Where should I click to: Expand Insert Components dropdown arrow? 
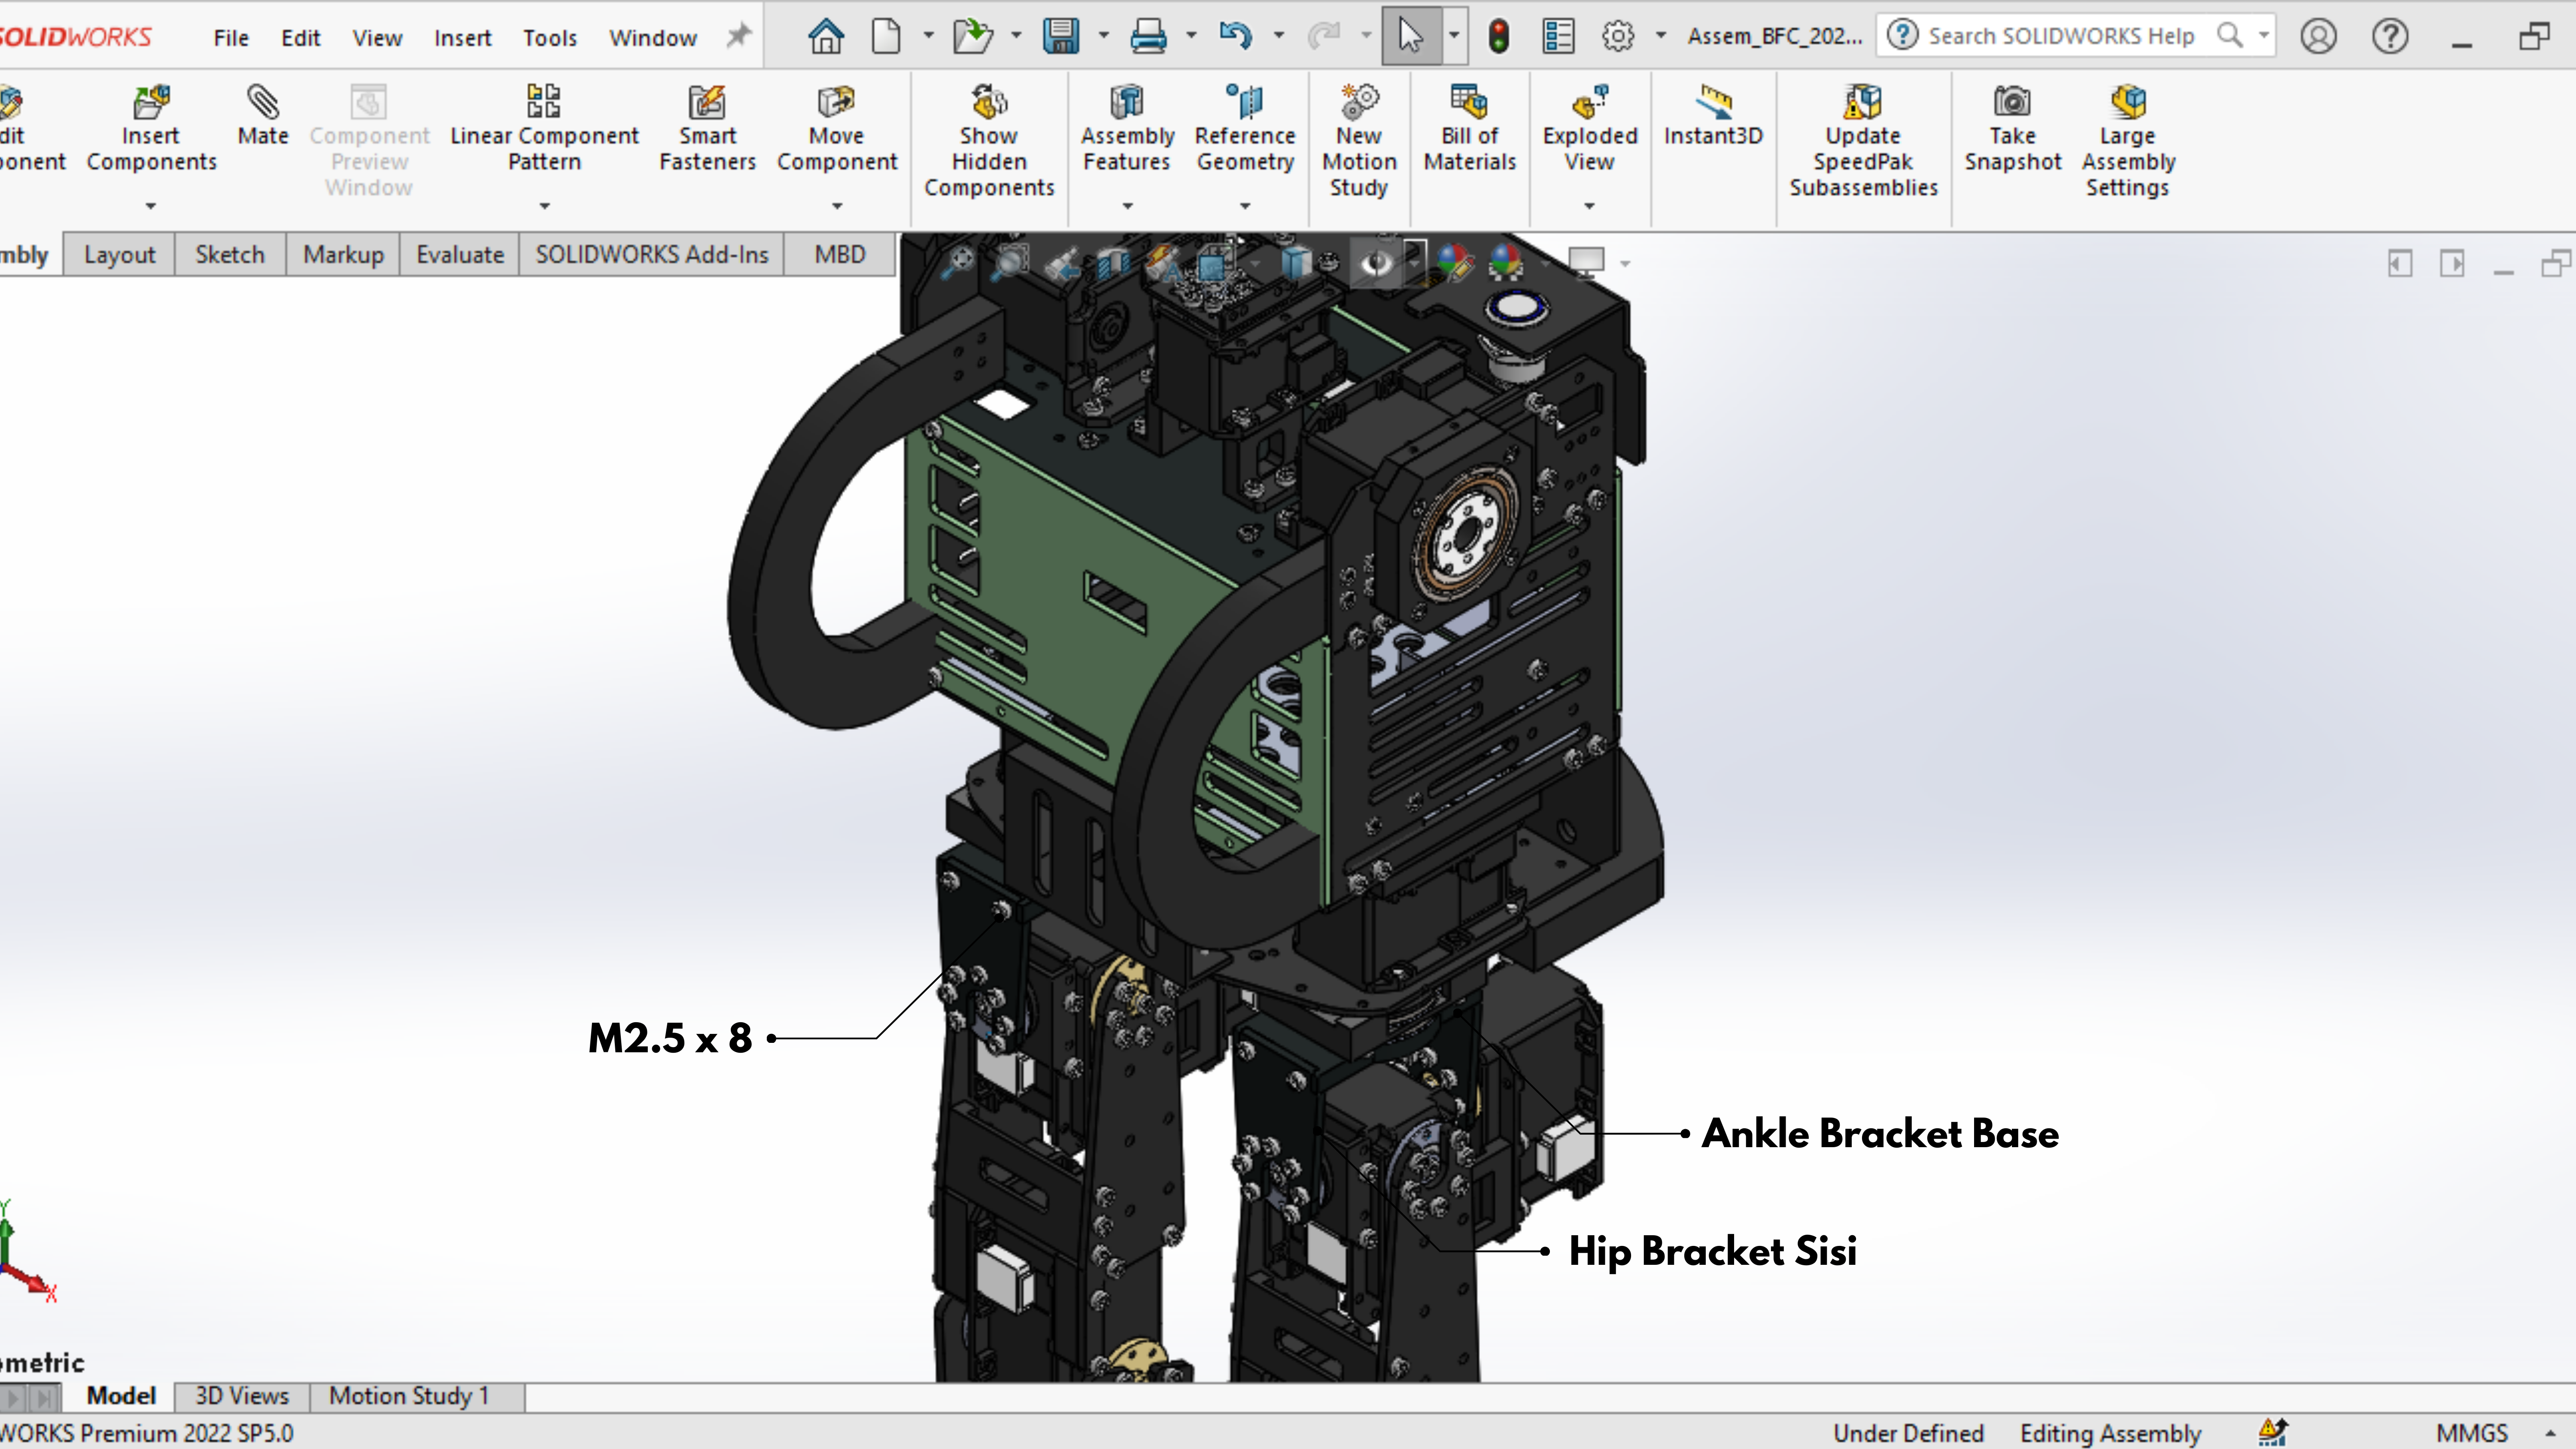coord(151,206)
